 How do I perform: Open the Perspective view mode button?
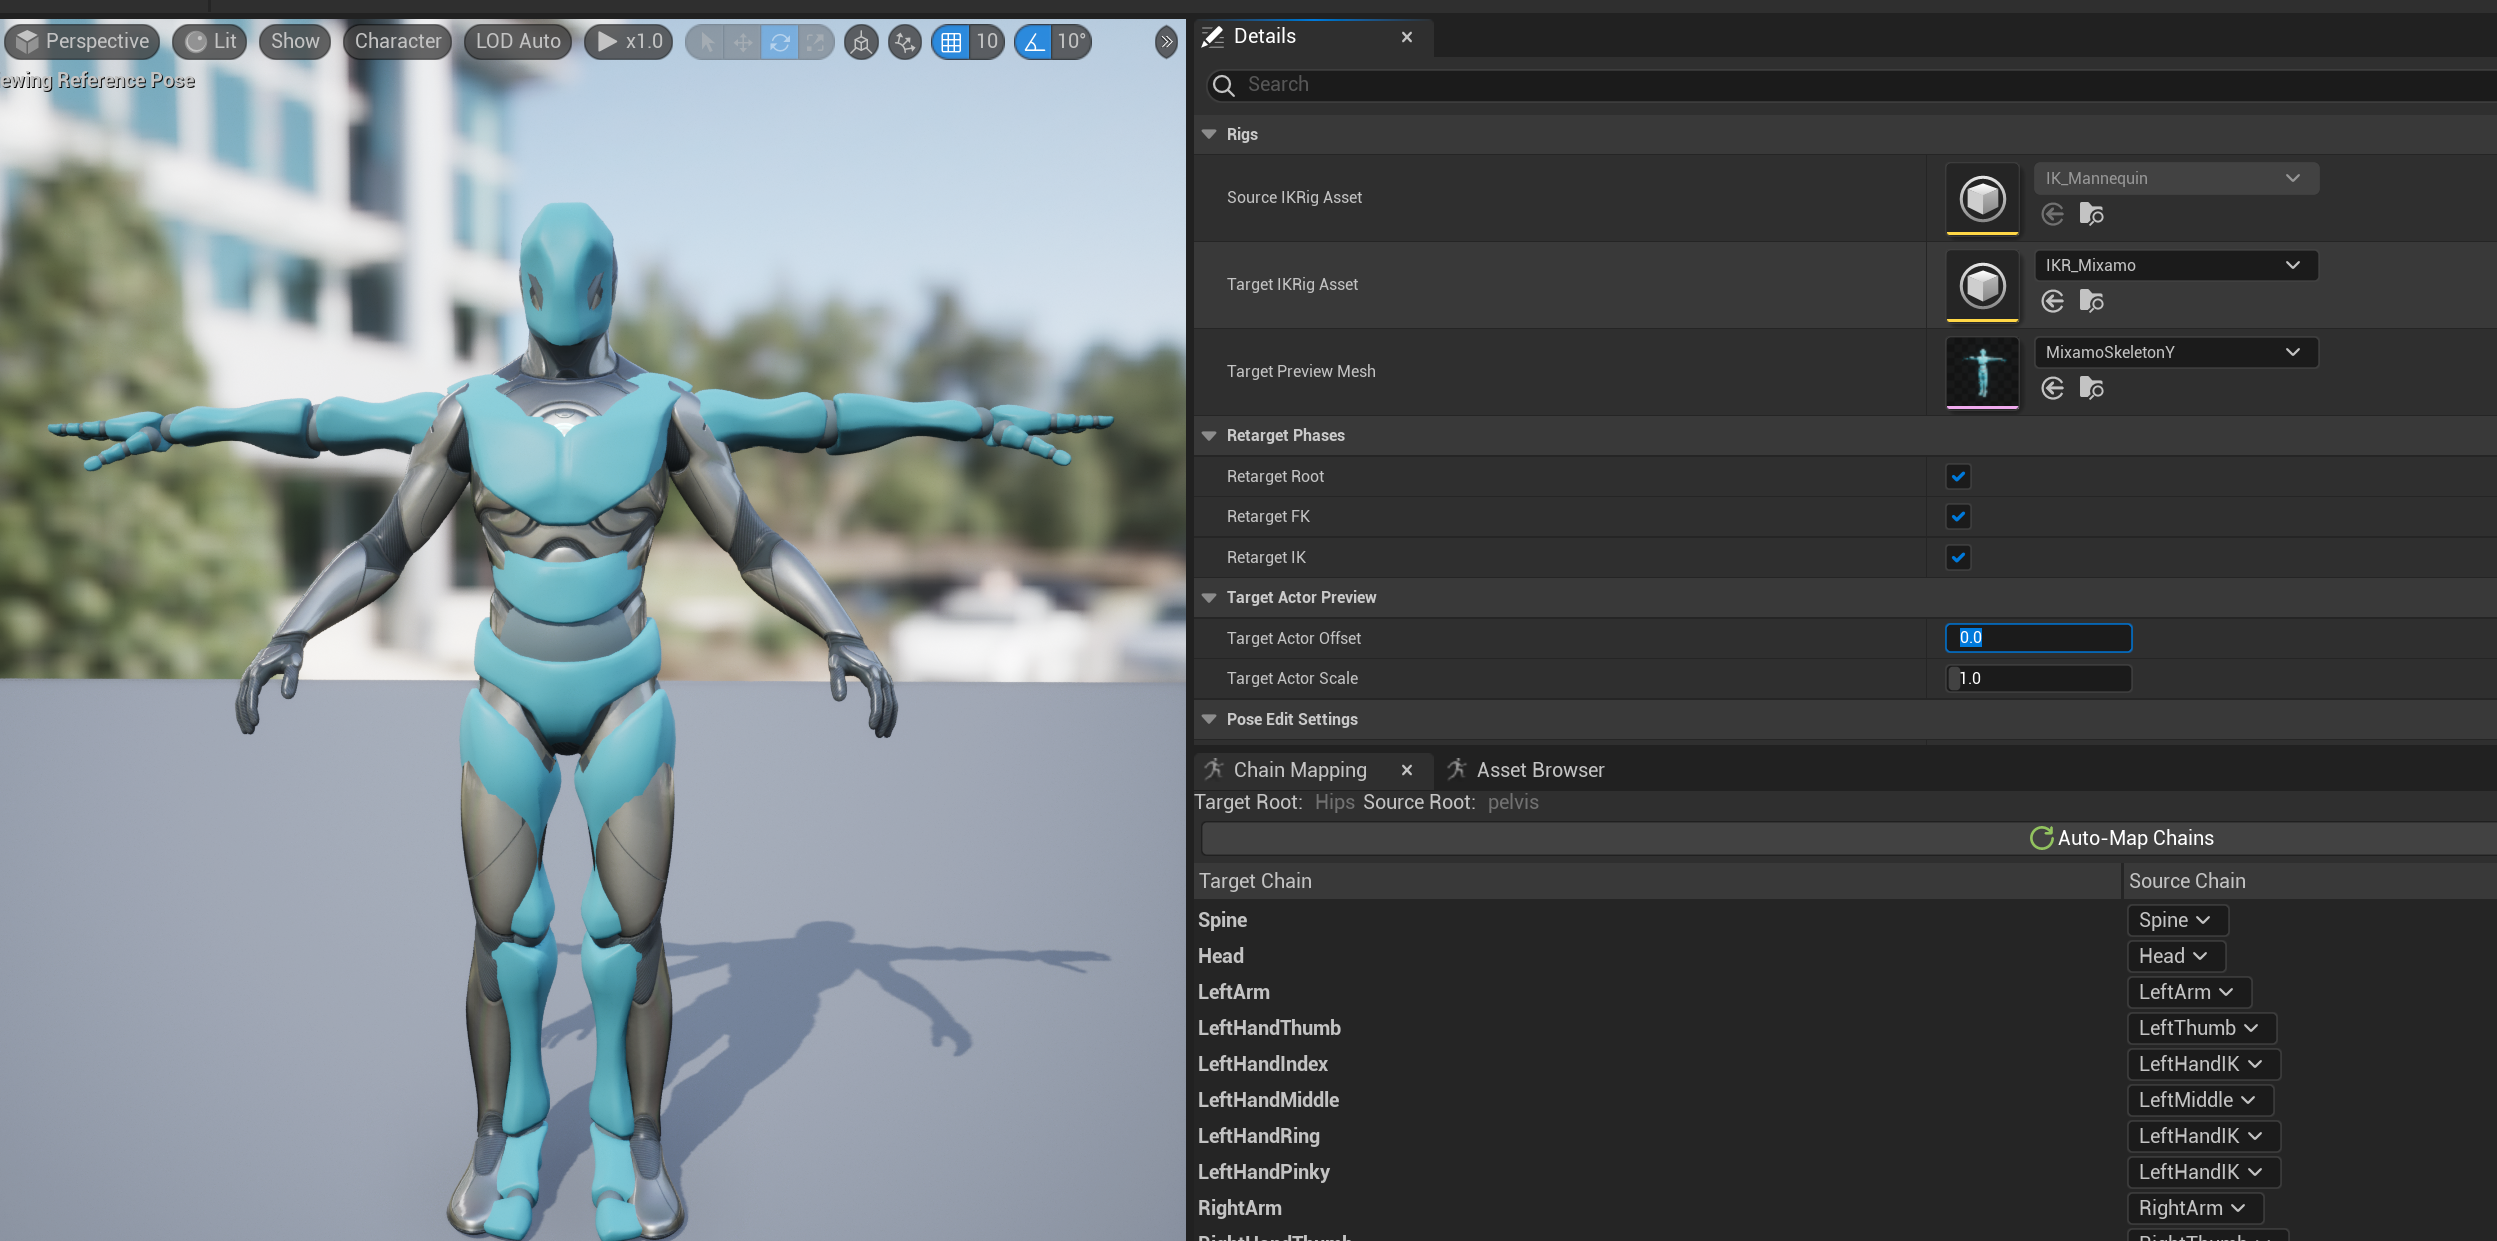83,42
